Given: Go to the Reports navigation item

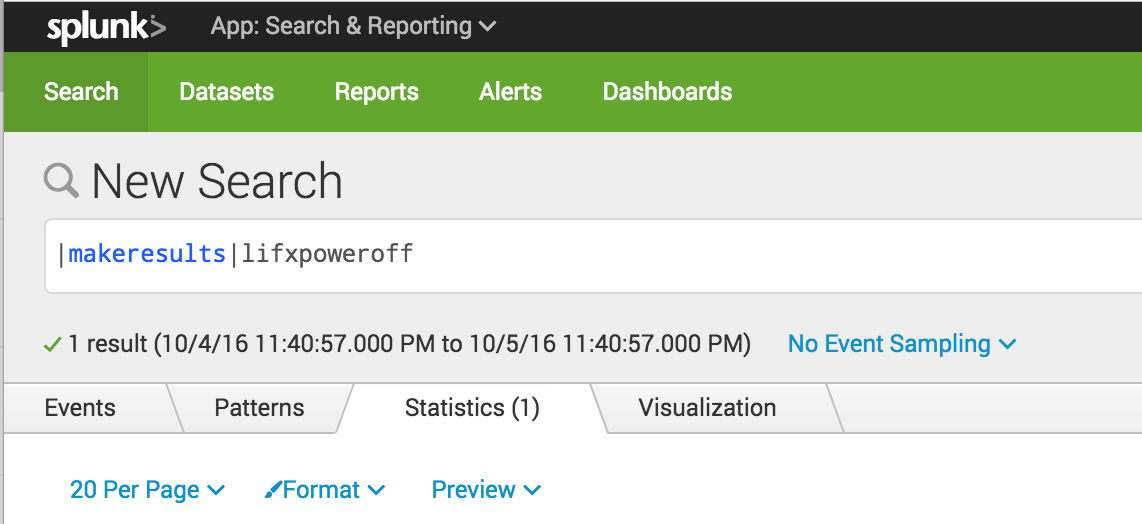Looking at the screenshot, I should click(x=377, y=92).
